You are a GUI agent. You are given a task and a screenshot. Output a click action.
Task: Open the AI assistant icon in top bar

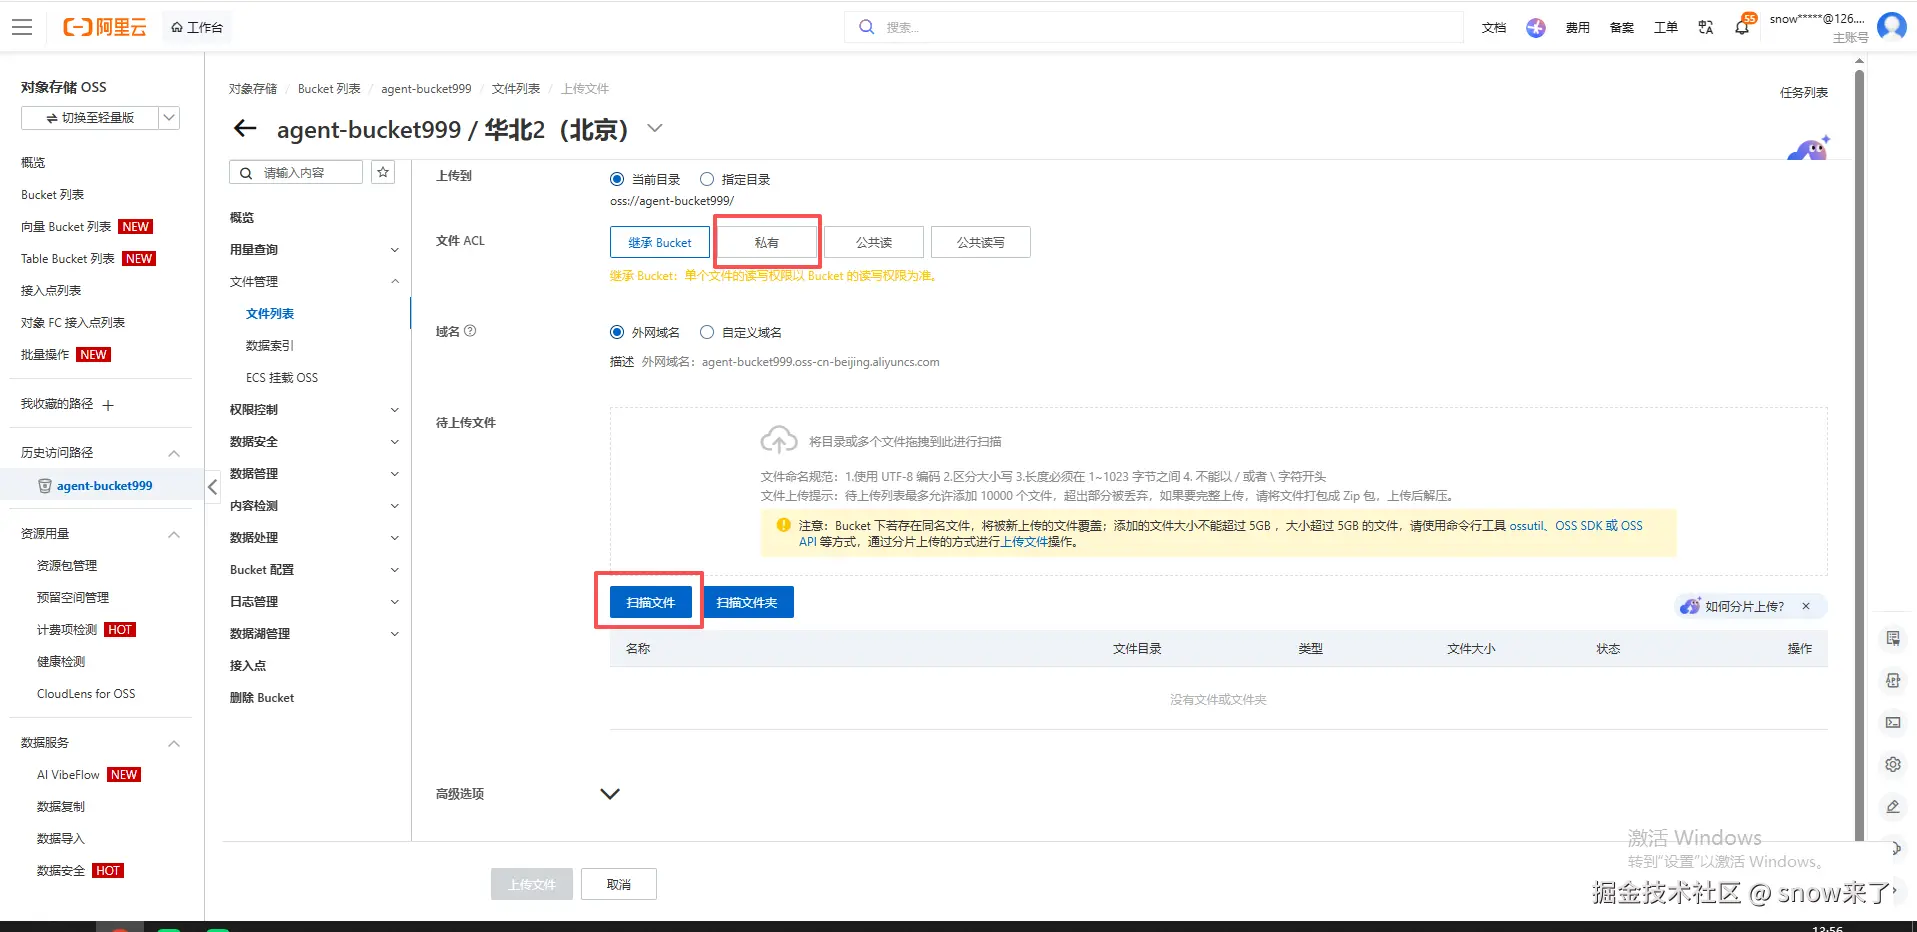pos(1536,27)
